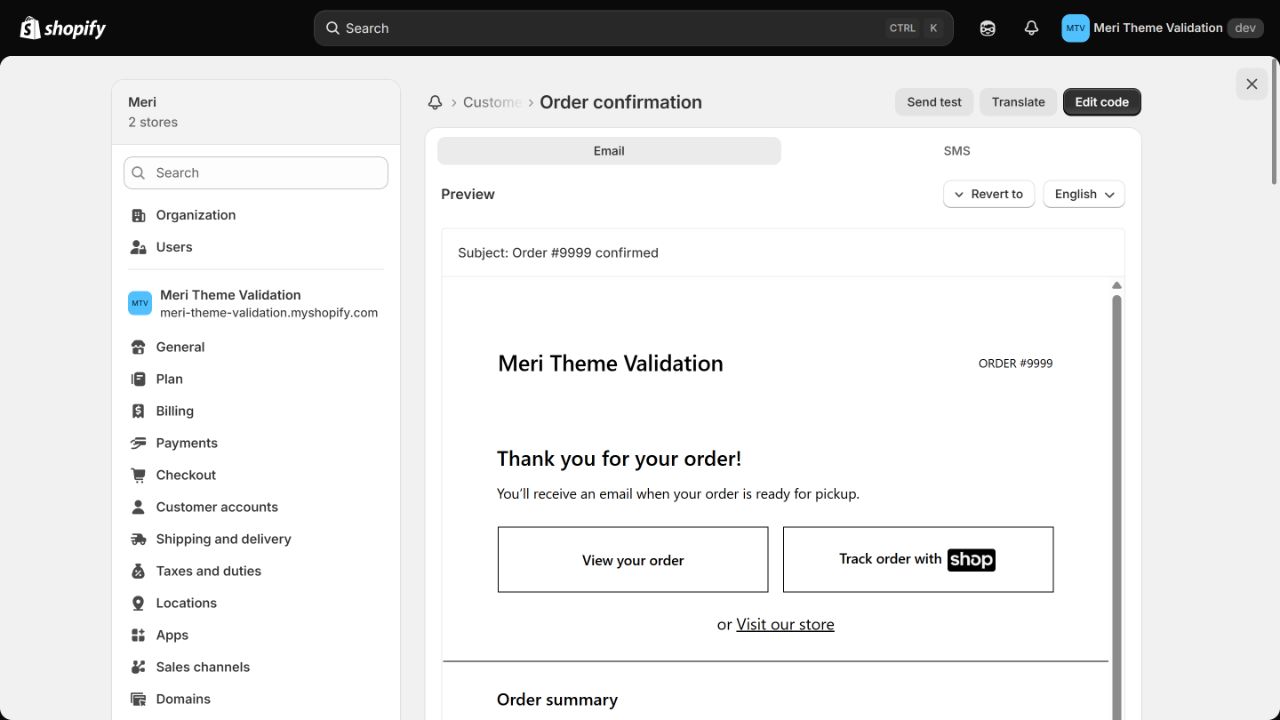Viewport: 1280px width, 720px height.
Task: Click the ORDER #9999 label in preview
Action: point(1015,363)
